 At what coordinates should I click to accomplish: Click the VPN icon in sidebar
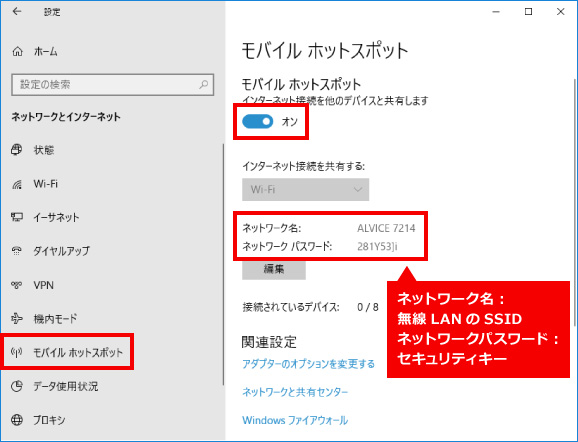click(17, 285)
